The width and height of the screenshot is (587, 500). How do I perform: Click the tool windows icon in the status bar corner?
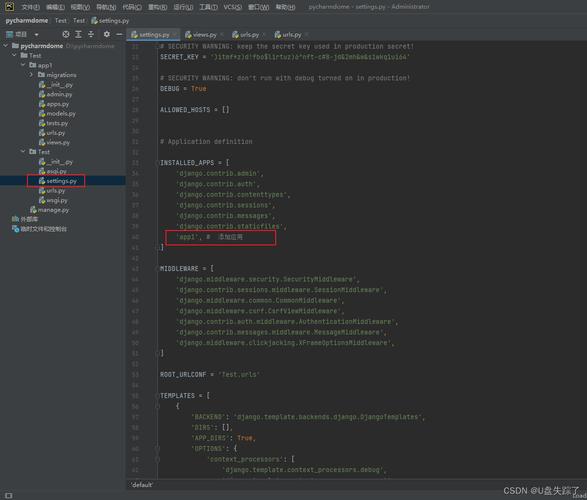pyautogui.click(x=8, y=496)
